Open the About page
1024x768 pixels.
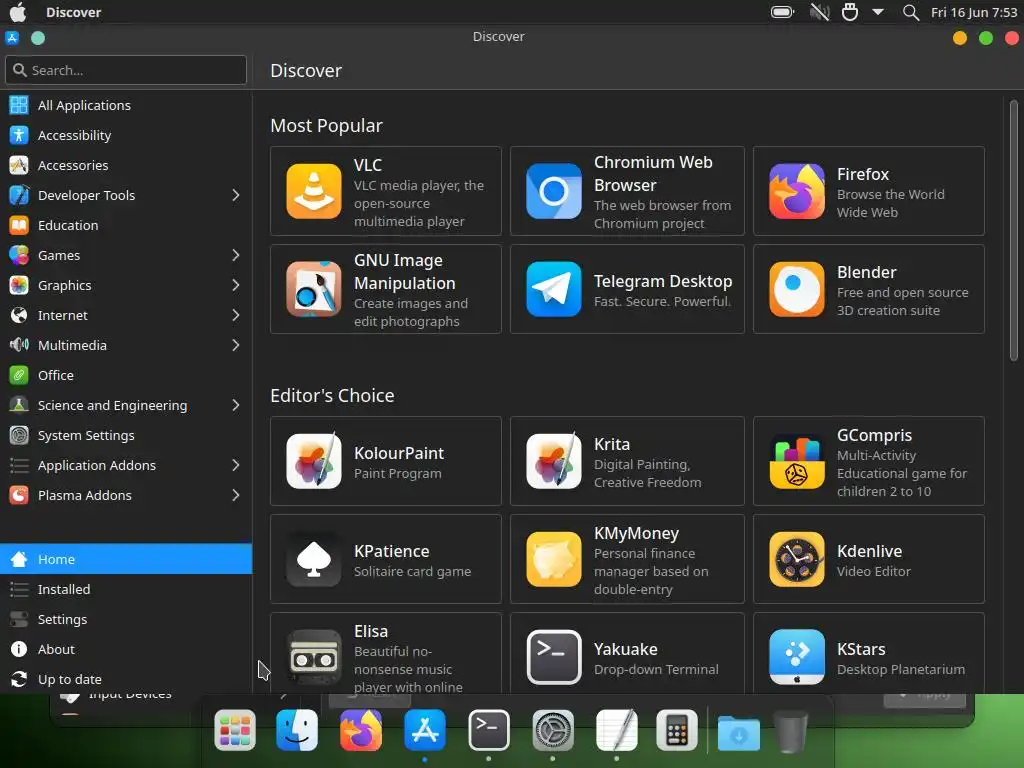pyautogui.click(x=126, y=649)
